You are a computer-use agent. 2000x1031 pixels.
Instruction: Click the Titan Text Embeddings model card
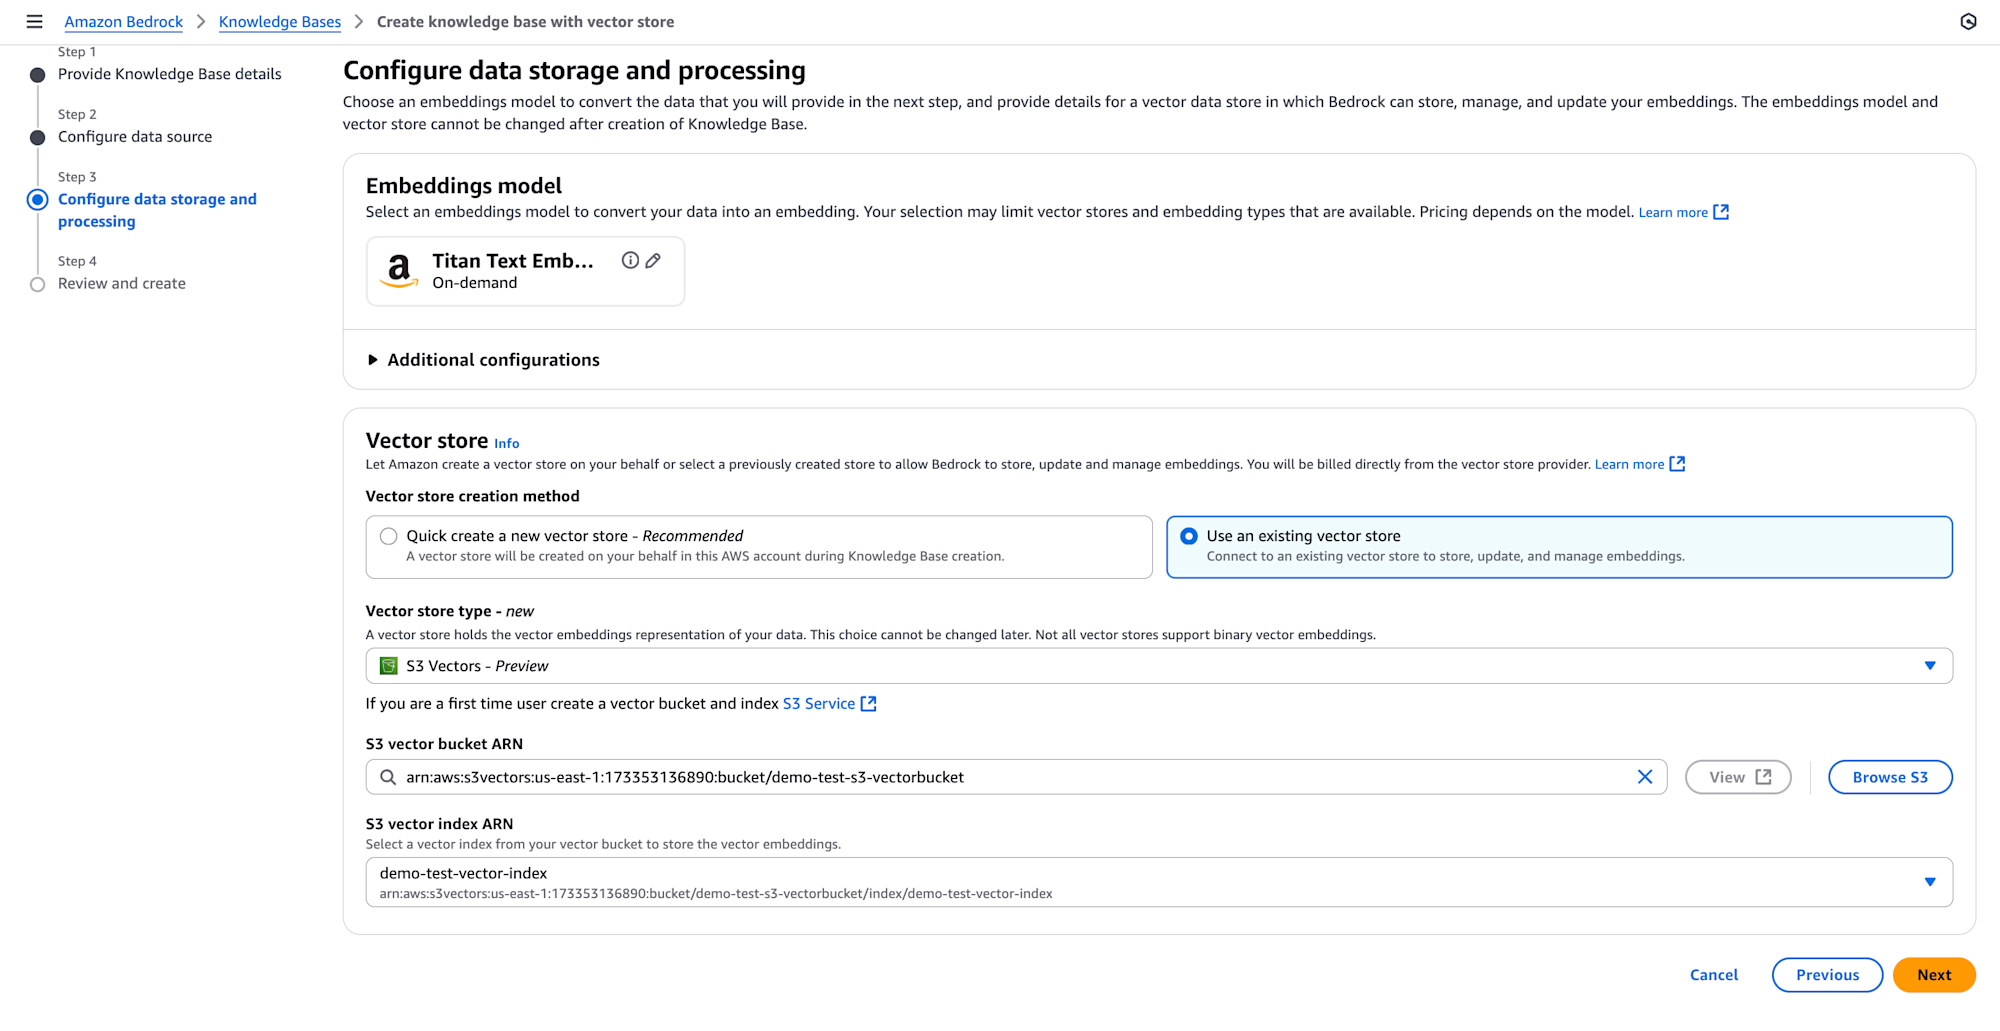pyautogui.click(x=526, y=271)
